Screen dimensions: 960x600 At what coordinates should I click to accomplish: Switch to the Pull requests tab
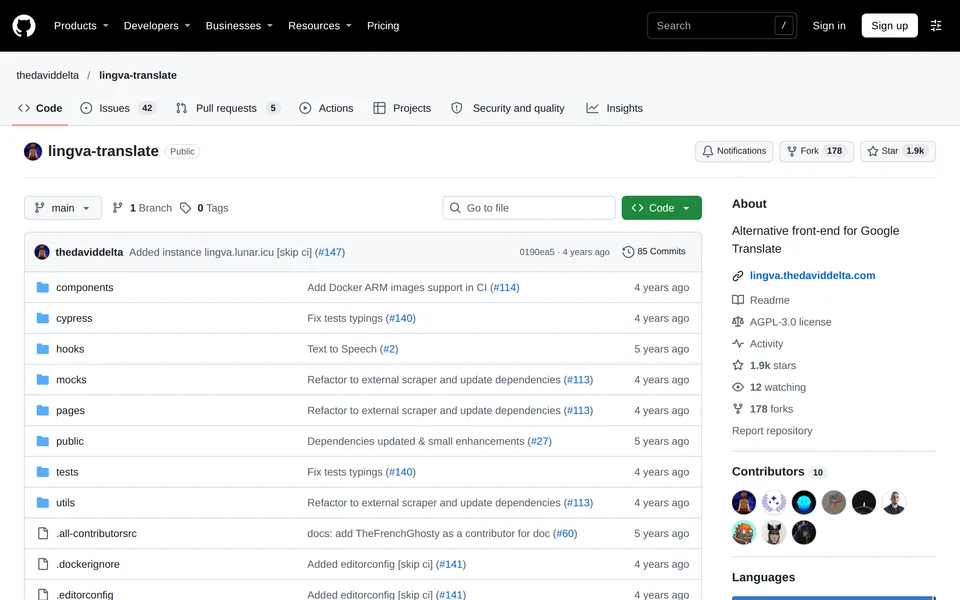(x=228, y=108)
